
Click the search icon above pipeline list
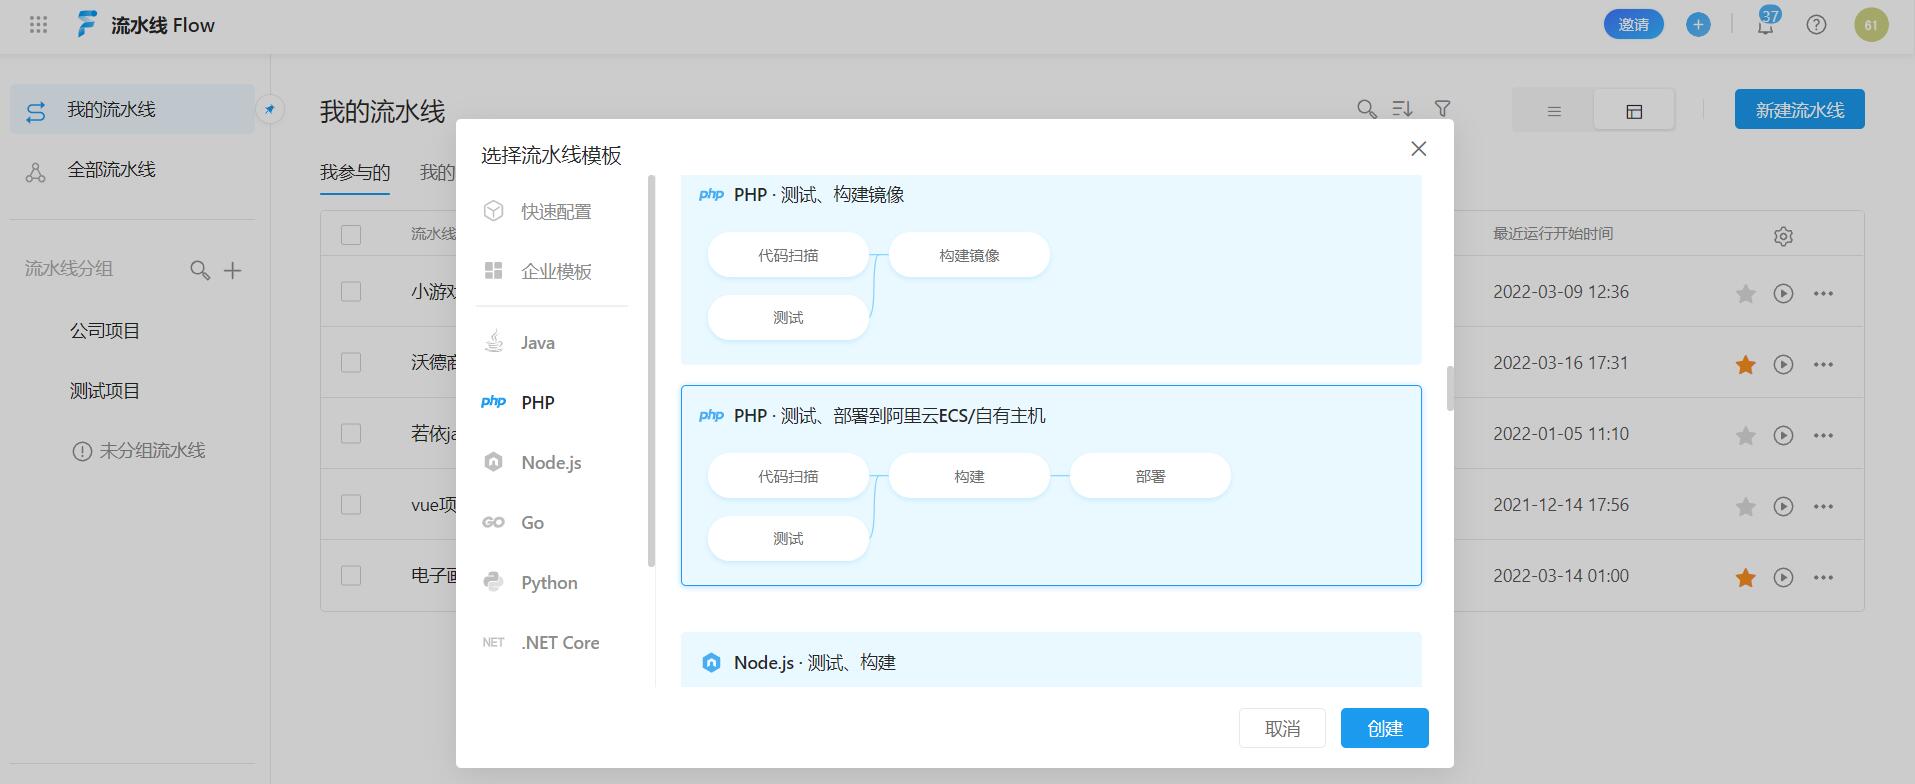pyautogui.click(x=1366, y=109)
